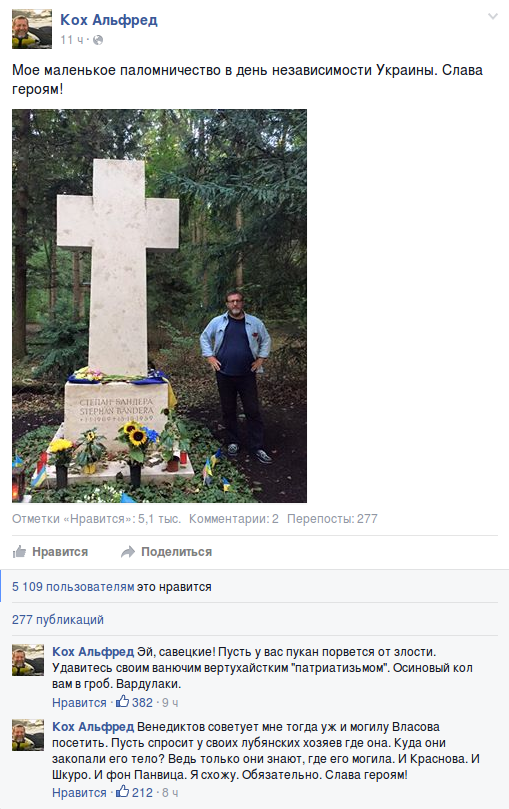
Task: Open Кох Альфред profile from post header
Action: click(x=109, y=20)
